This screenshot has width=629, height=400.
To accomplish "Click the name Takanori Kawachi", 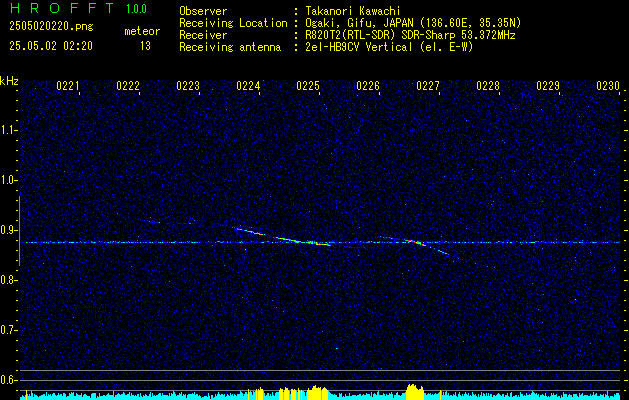I will click(x=353, y=11).
